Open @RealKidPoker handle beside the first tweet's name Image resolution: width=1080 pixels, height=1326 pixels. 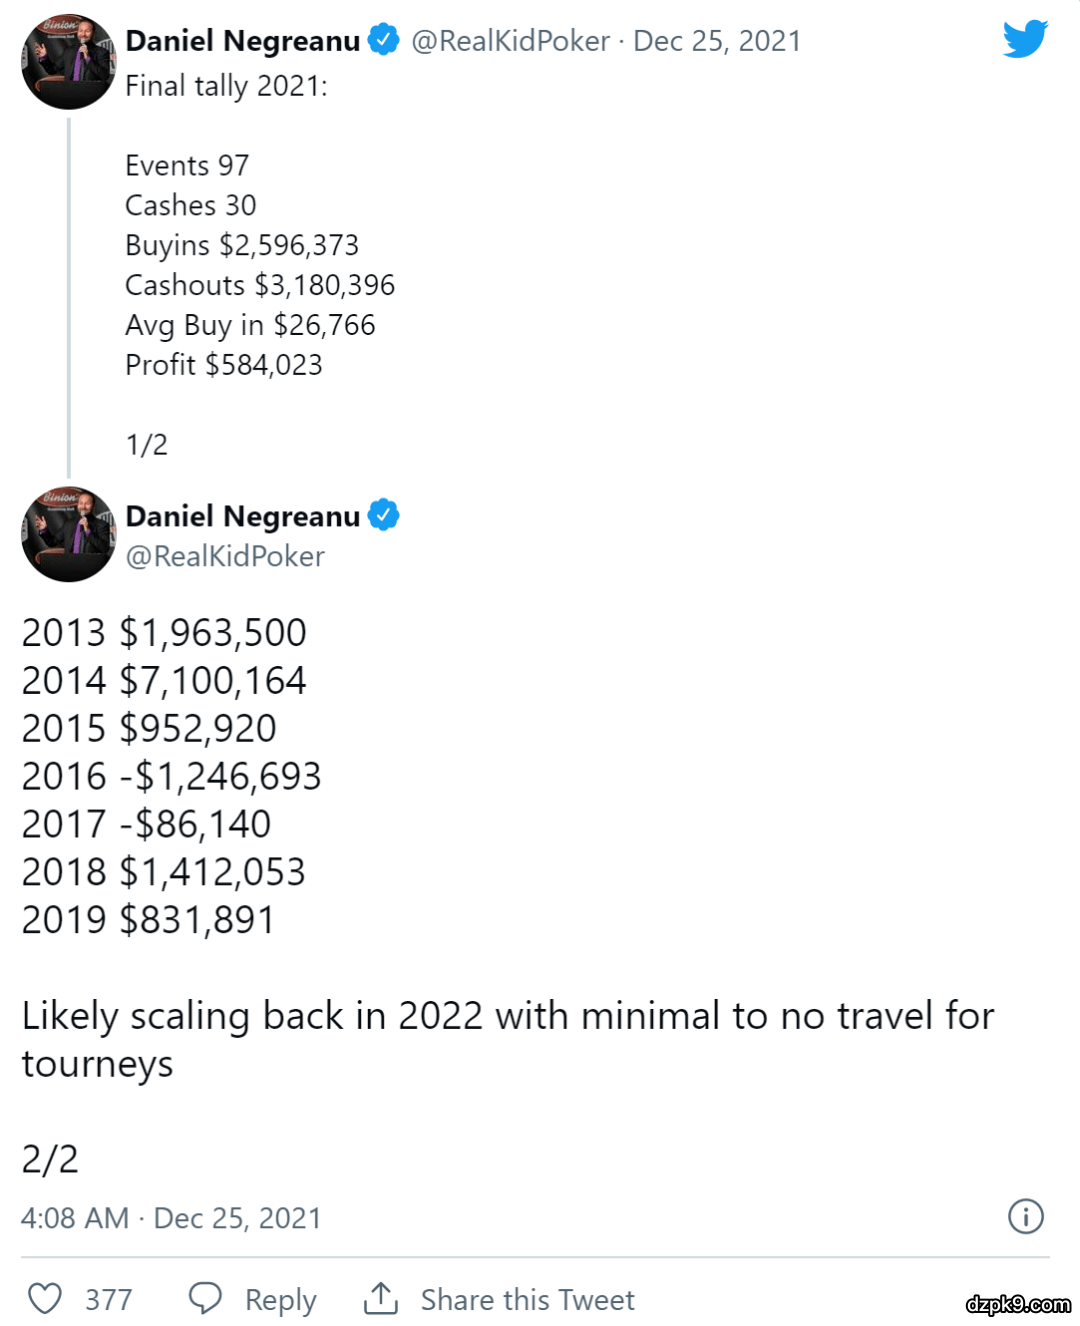pyautogui.click(x=510, y=41)
